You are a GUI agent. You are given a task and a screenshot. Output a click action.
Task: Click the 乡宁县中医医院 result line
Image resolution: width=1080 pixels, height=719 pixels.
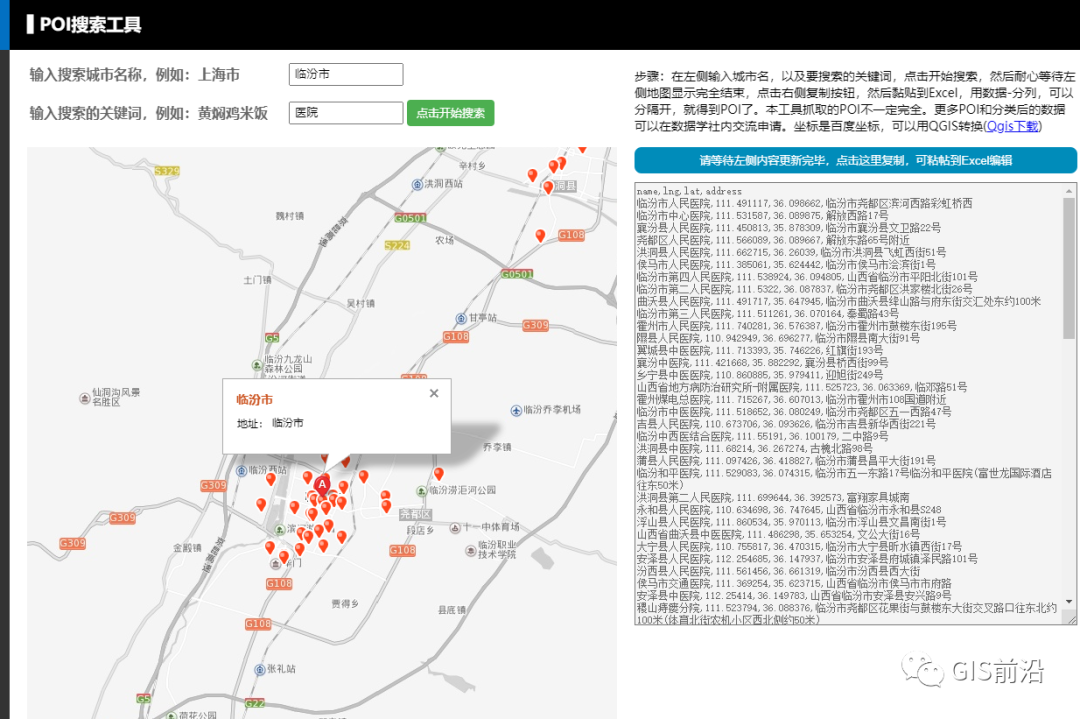[x=760, y=375]
